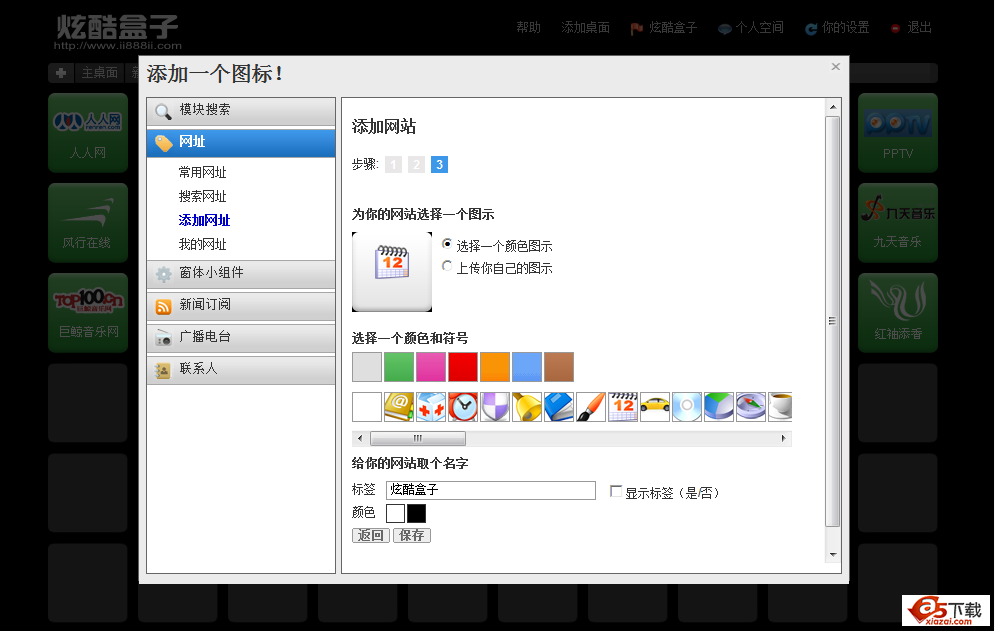Choose the yellow bell symbol

click(527, 407)
